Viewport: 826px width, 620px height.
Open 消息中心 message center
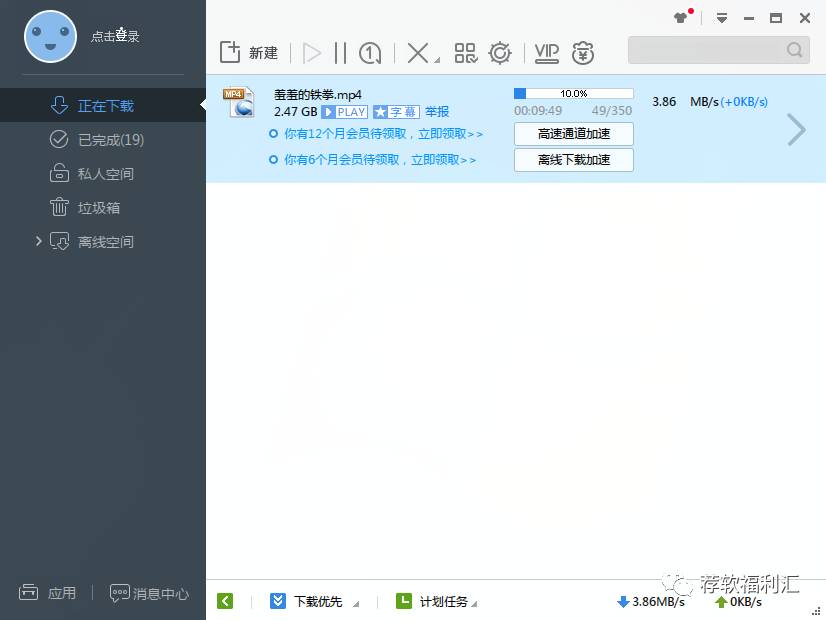coord(149,594)
